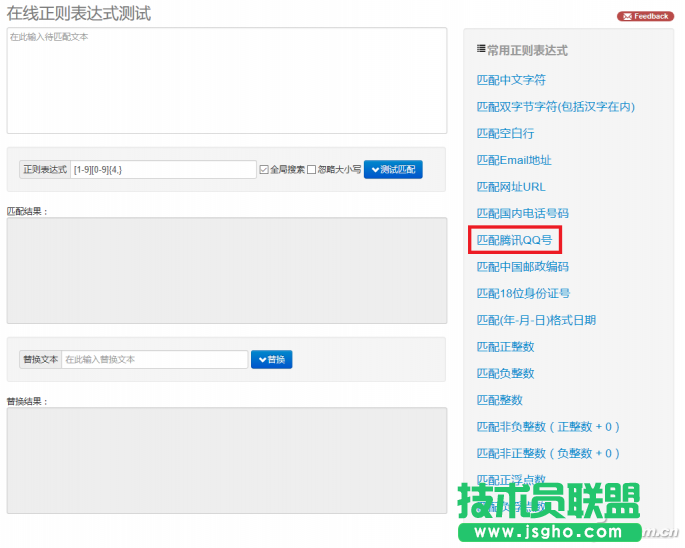The width and height of the screenshot is (685, 548).
Task: Click the 匹配网址URL link
Action: tap(510, 187)
